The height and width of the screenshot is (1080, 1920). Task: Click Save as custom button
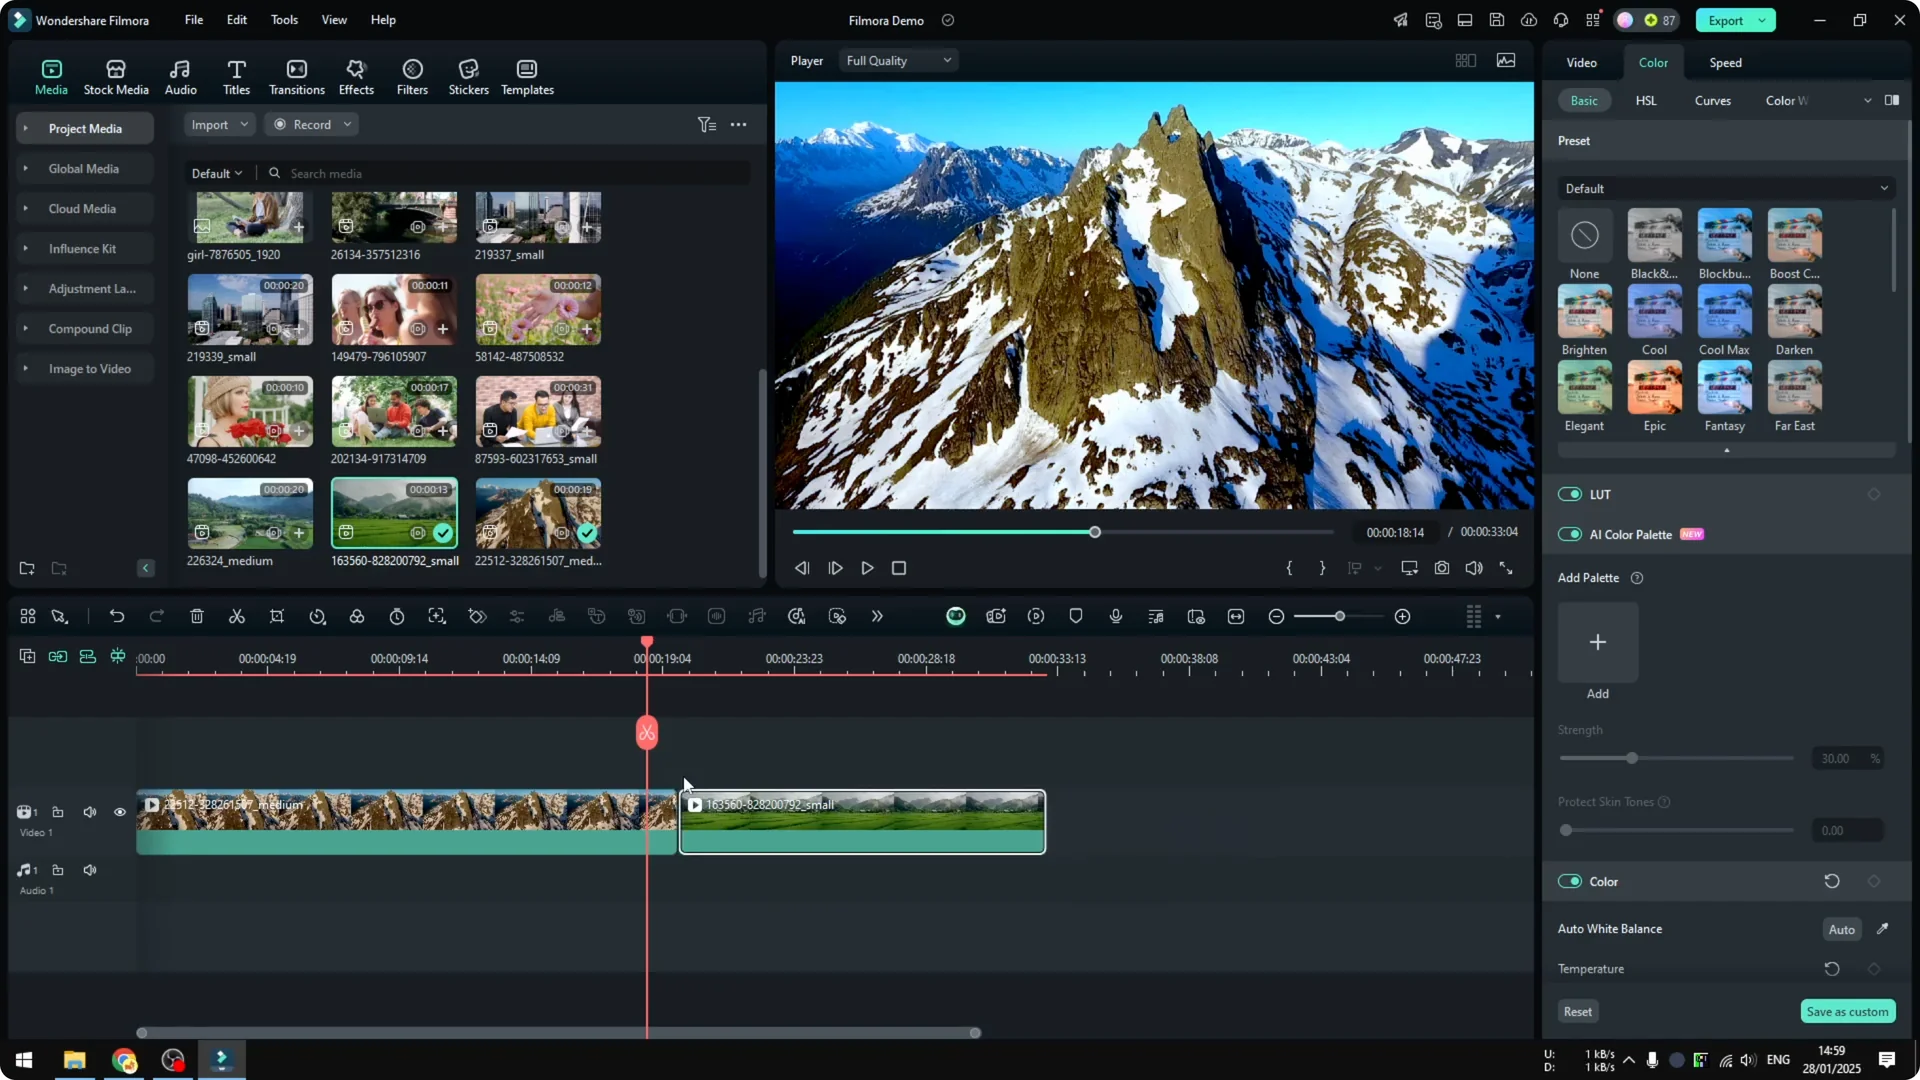tap(1847, 1011)
